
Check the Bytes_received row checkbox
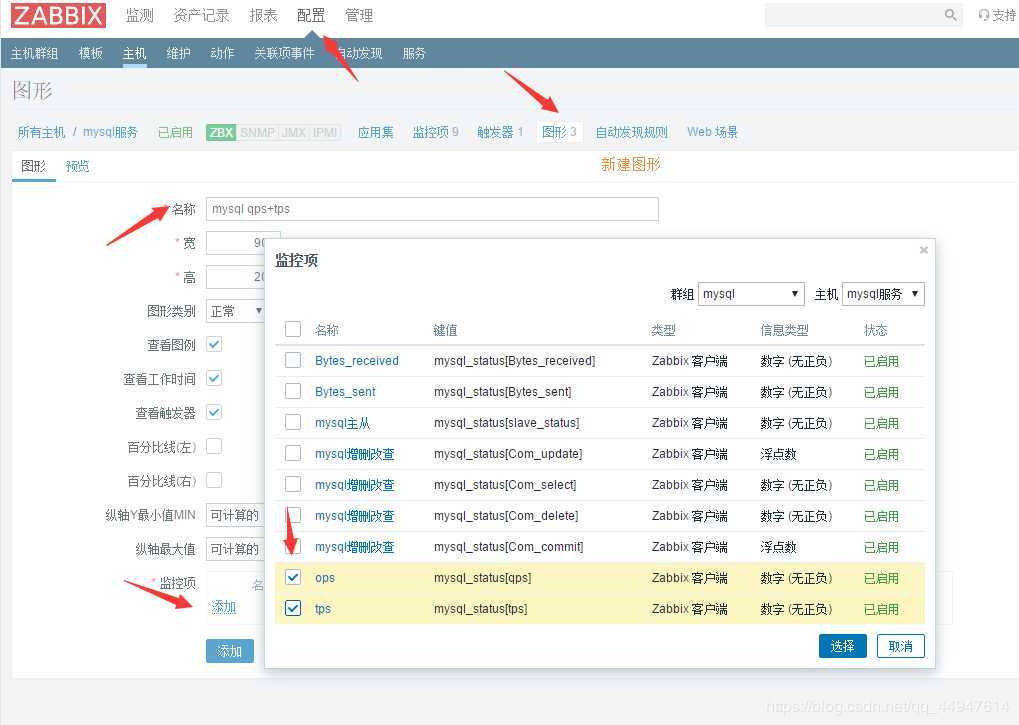293,360
